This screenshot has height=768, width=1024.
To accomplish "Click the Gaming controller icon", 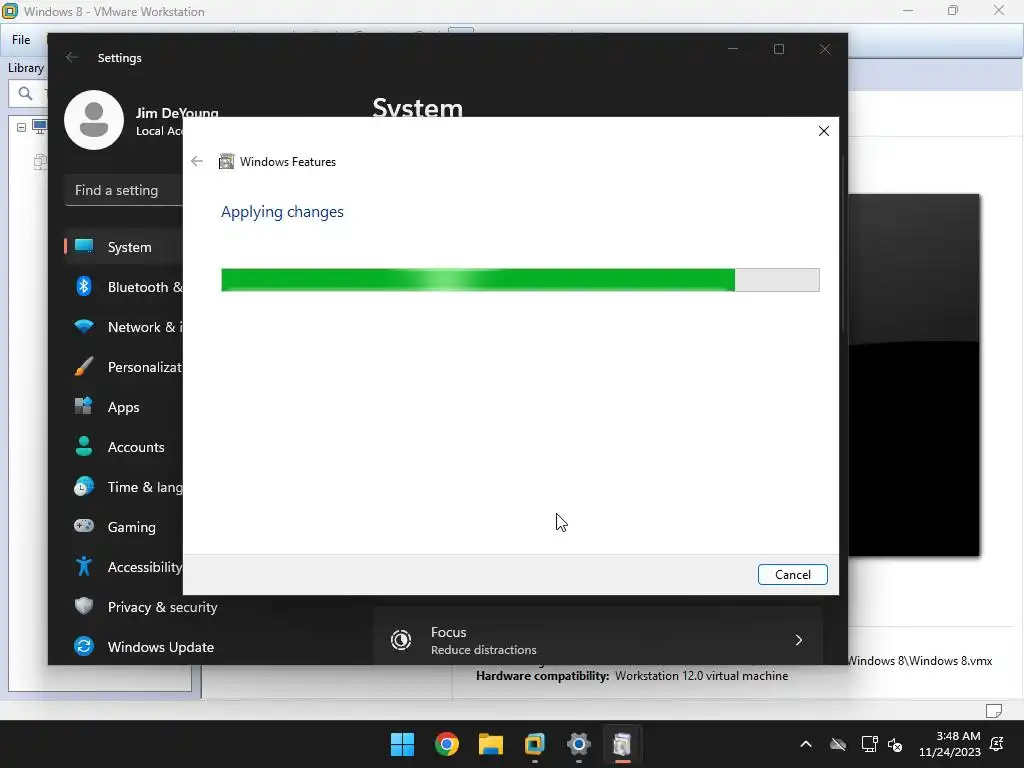I will pos(84,526).
